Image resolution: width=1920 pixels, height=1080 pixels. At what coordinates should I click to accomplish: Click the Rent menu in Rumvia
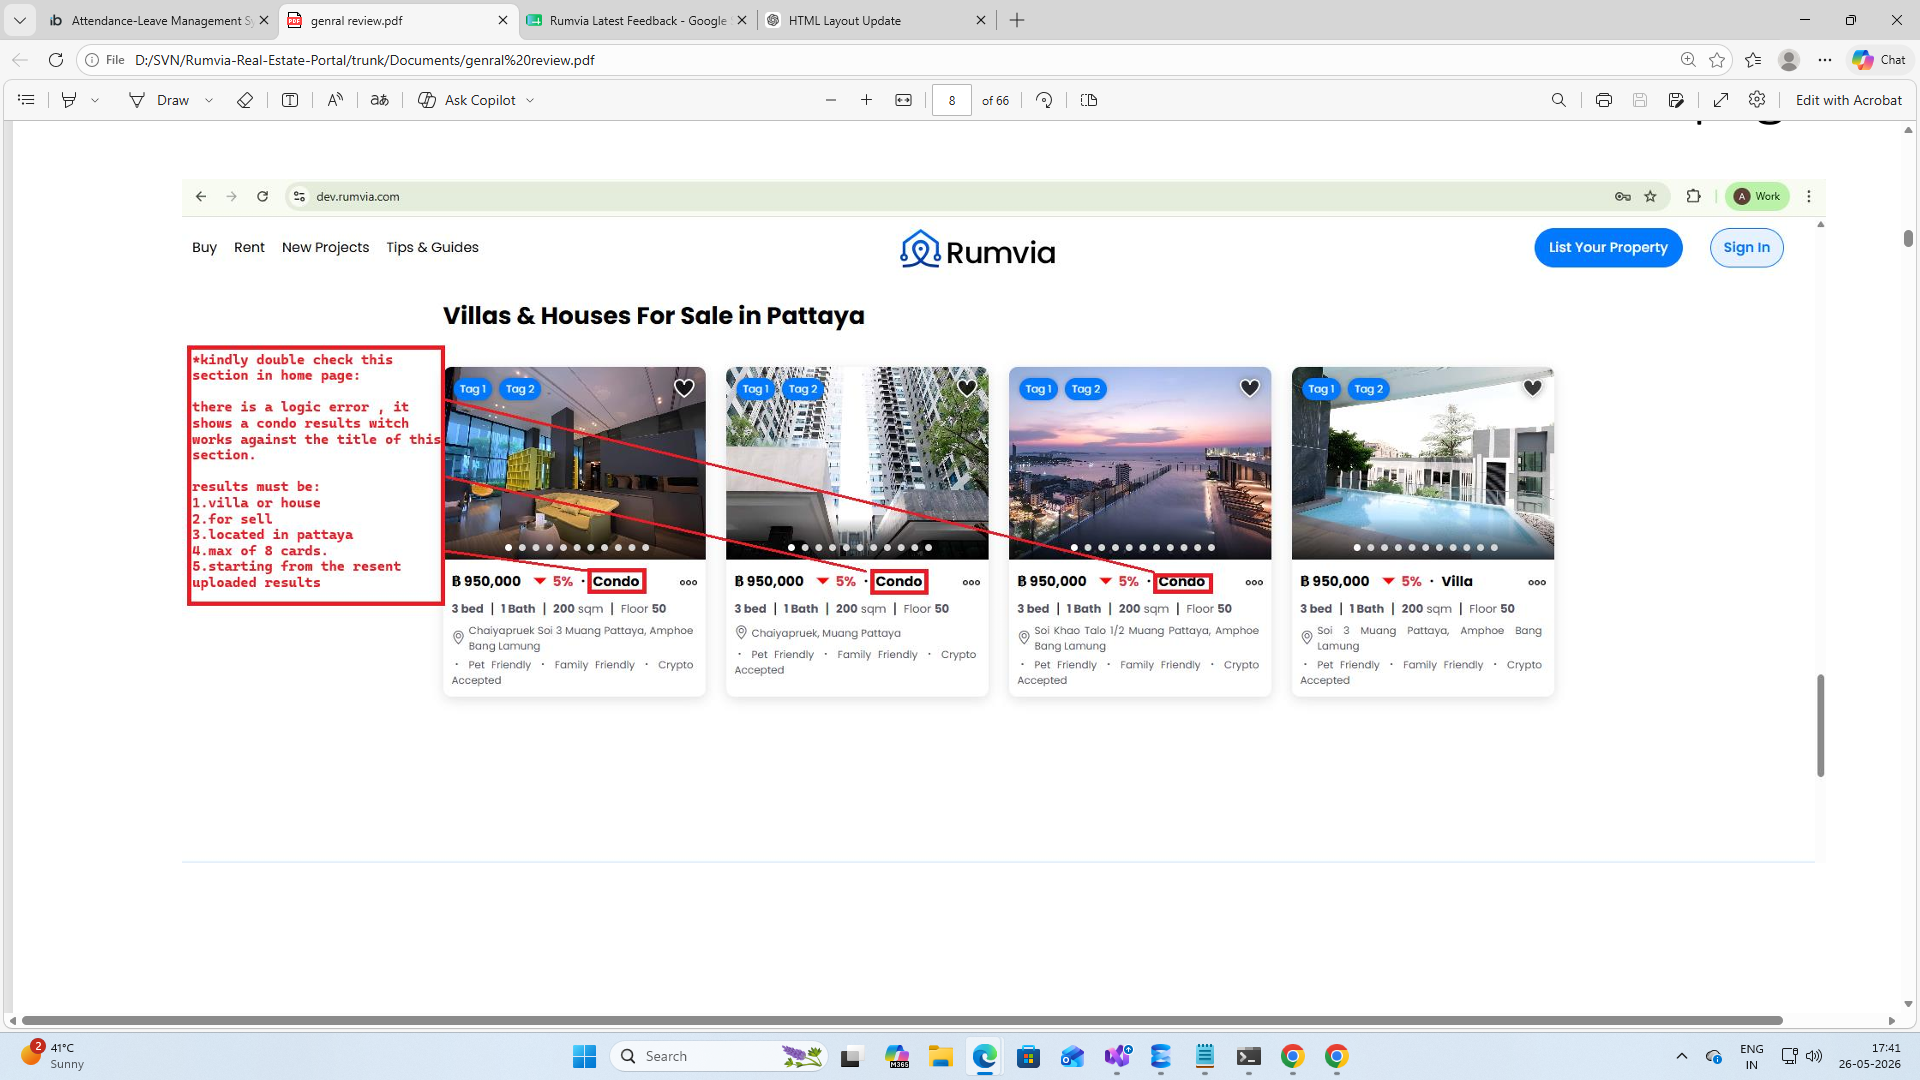(x=249, y=248)
